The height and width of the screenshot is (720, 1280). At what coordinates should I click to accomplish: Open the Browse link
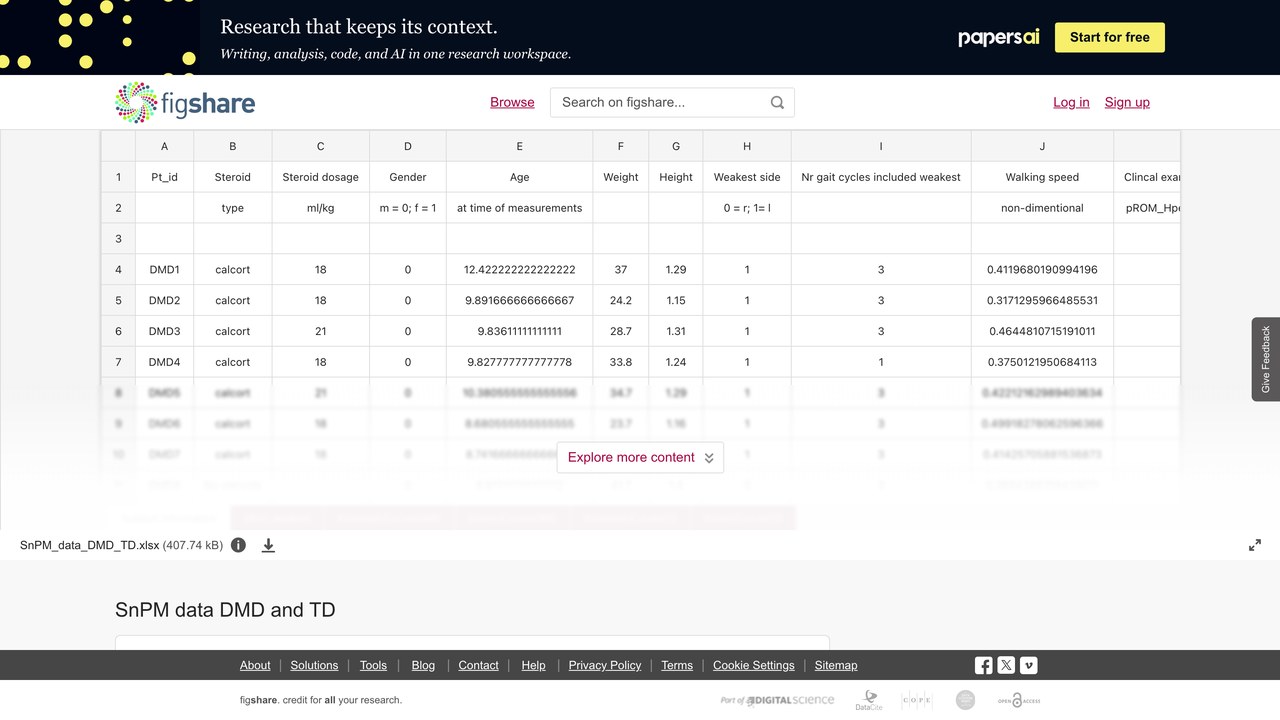[x=512, y=102]
